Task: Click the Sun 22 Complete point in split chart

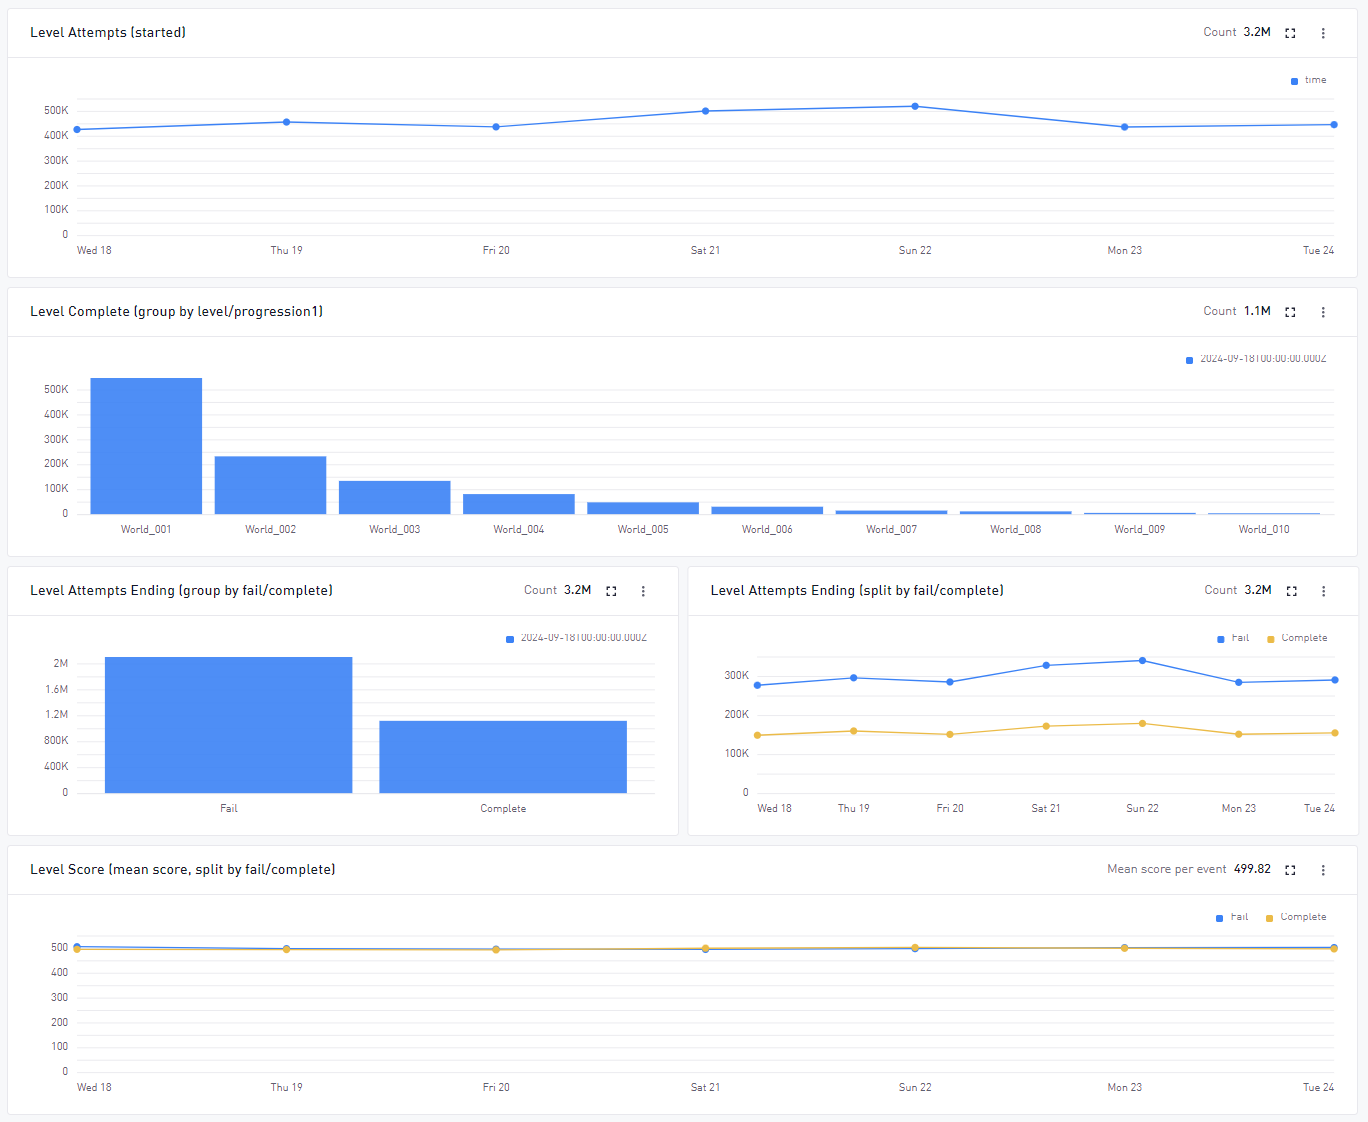Action: click(x=1142, y=723)
